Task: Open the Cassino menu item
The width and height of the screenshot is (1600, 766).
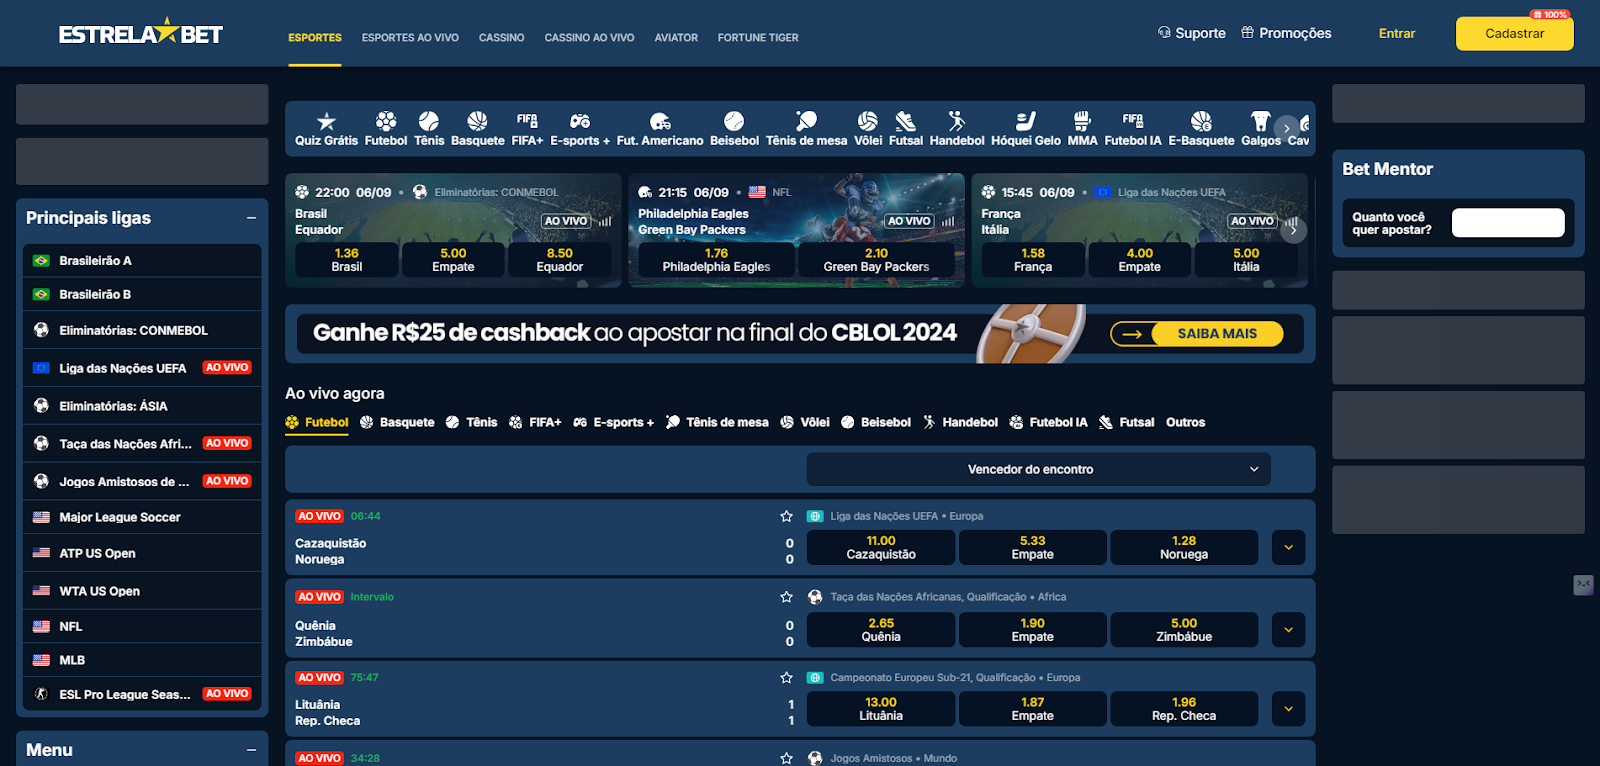Action: [x=501, y=38]
